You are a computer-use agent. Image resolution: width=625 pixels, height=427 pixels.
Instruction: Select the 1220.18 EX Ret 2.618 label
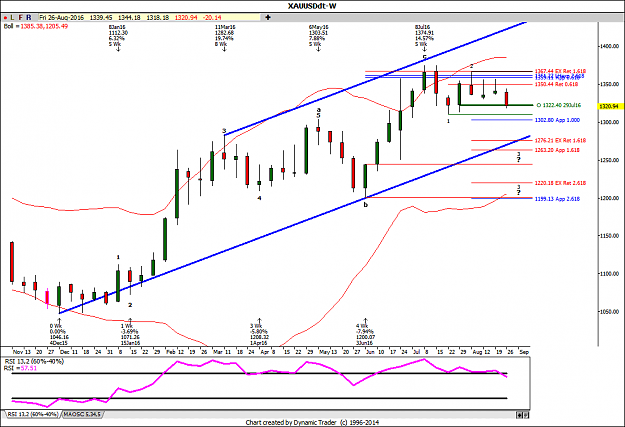[x=560, y=183]
